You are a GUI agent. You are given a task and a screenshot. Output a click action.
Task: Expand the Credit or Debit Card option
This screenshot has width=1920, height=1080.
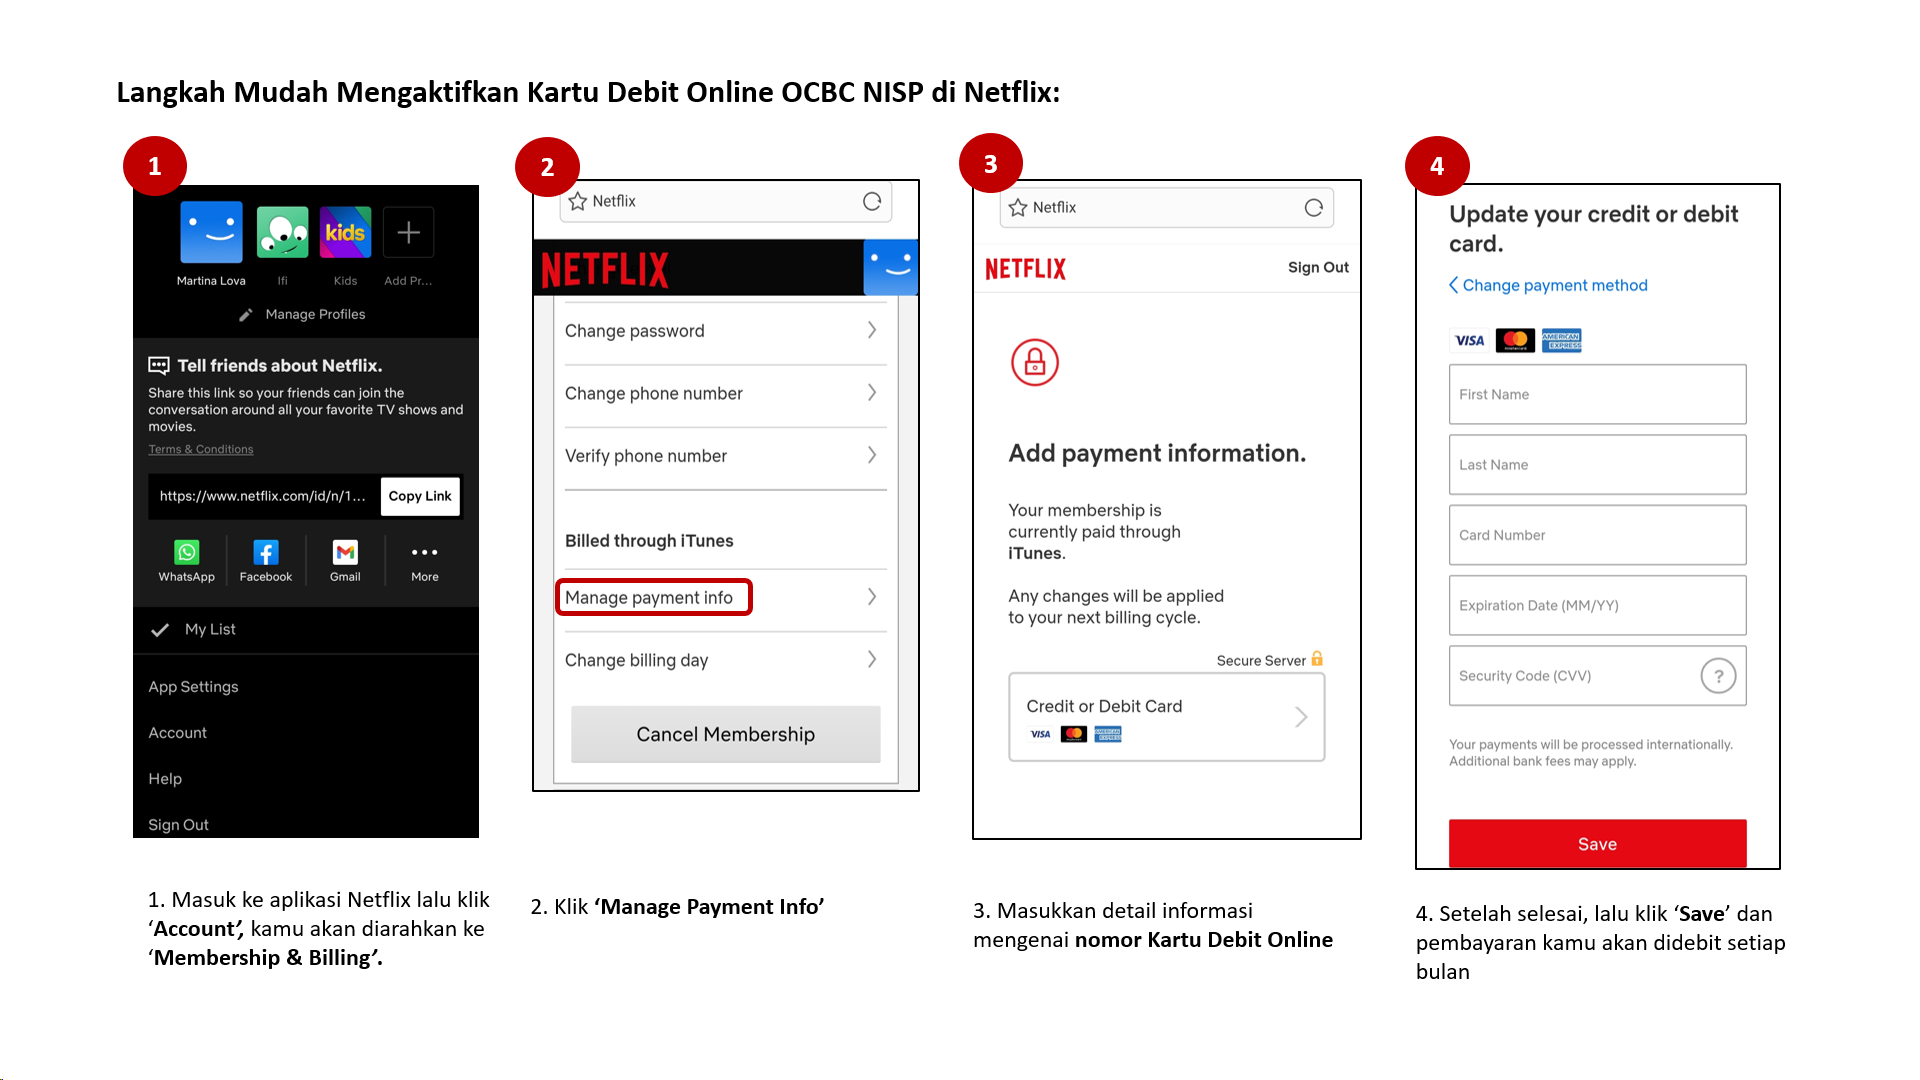tap(1166, 717)
